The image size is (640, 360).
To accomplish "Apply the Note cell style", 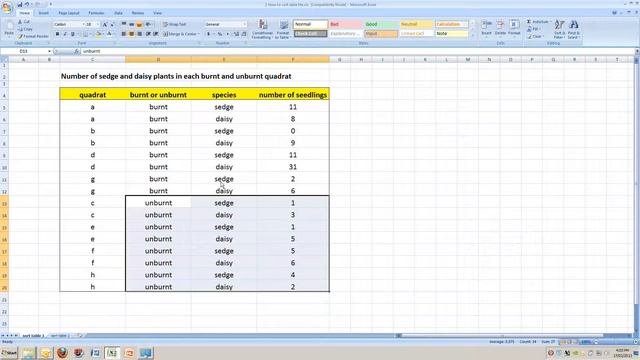I will tap(451, 34).
